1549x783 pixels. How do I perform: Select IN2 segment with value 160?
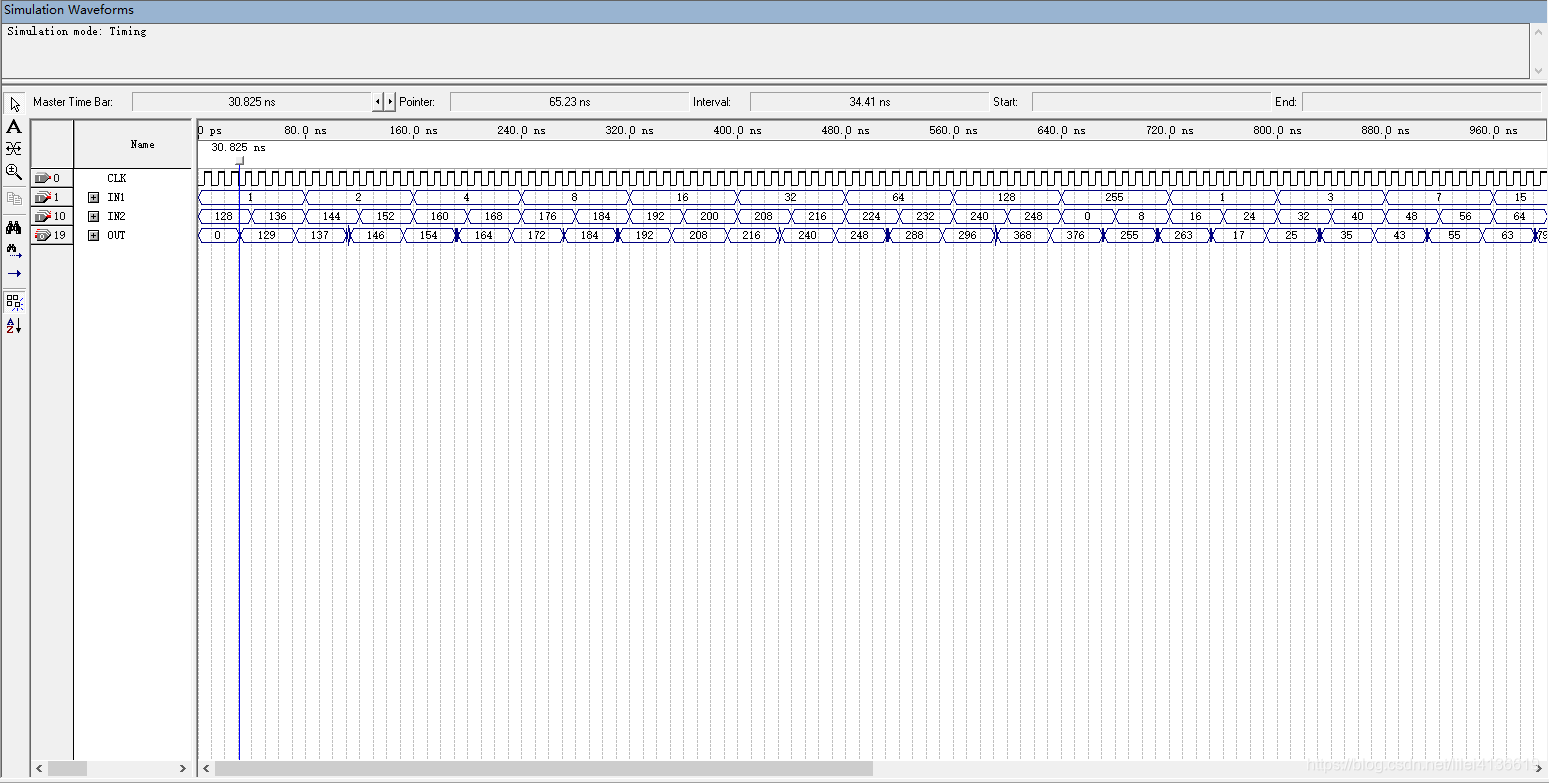(439, 216)
